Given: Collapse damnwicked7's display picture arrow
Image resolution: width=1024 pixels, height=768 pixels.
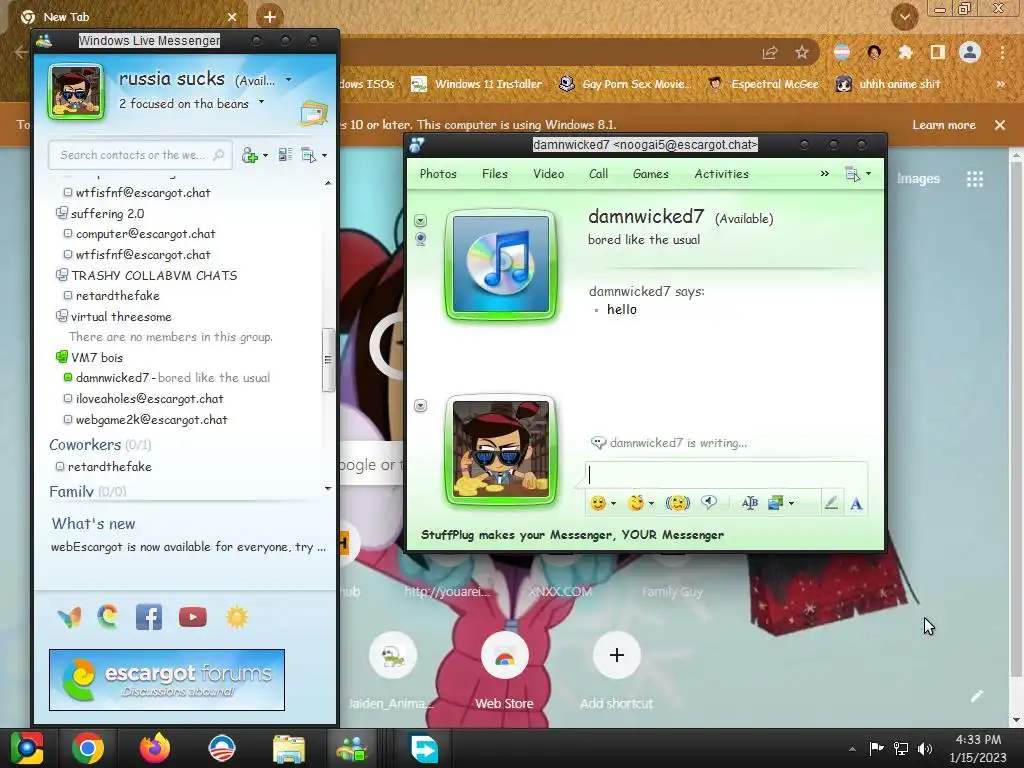Looking at the screenshot, I should 421,221.
